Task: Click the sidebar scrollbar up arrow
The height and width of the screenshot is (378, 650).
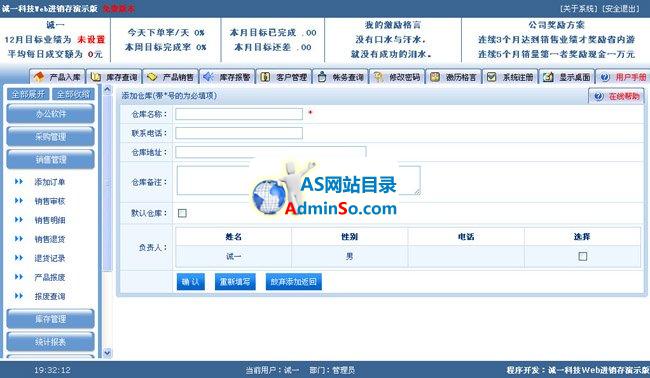Action: (107, 90)
